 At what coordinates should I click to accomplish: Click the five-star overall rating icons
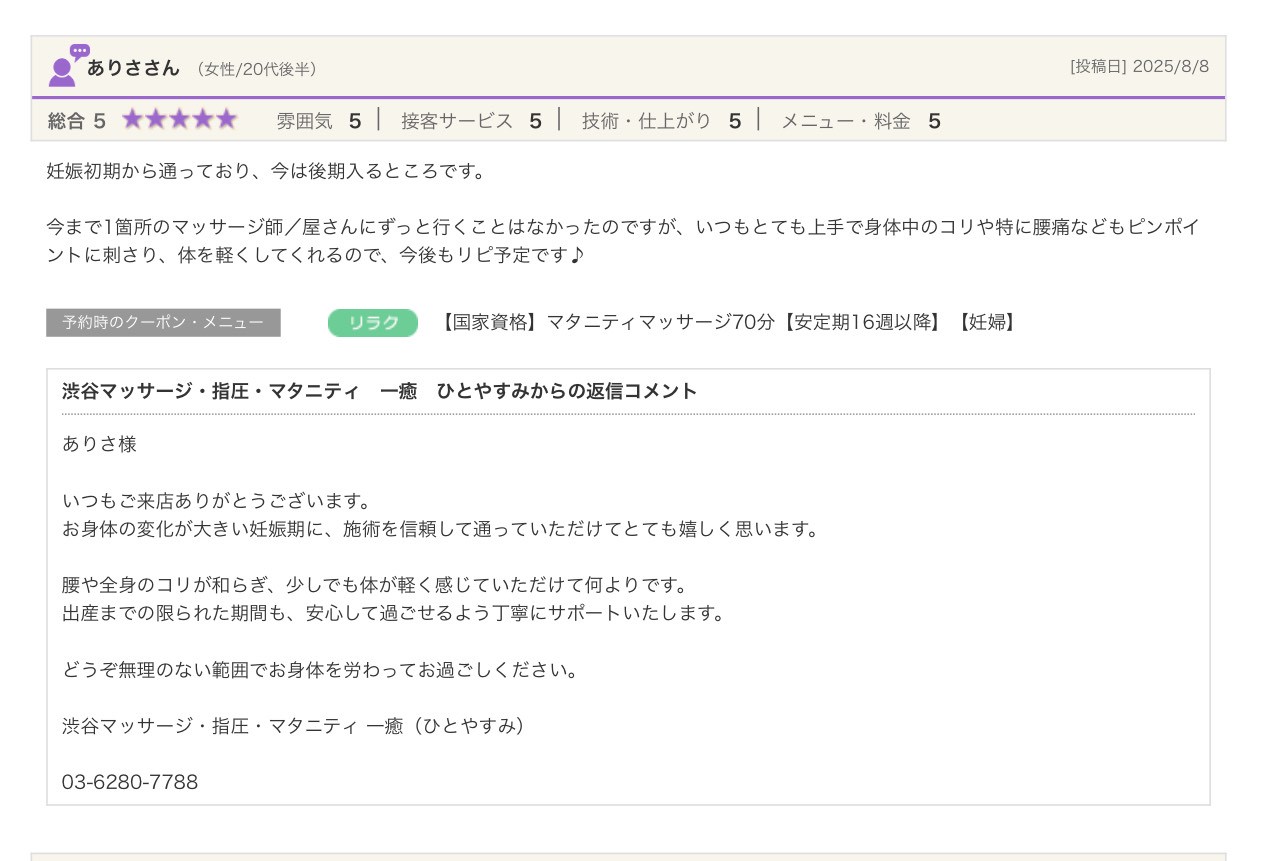[179, 121]
